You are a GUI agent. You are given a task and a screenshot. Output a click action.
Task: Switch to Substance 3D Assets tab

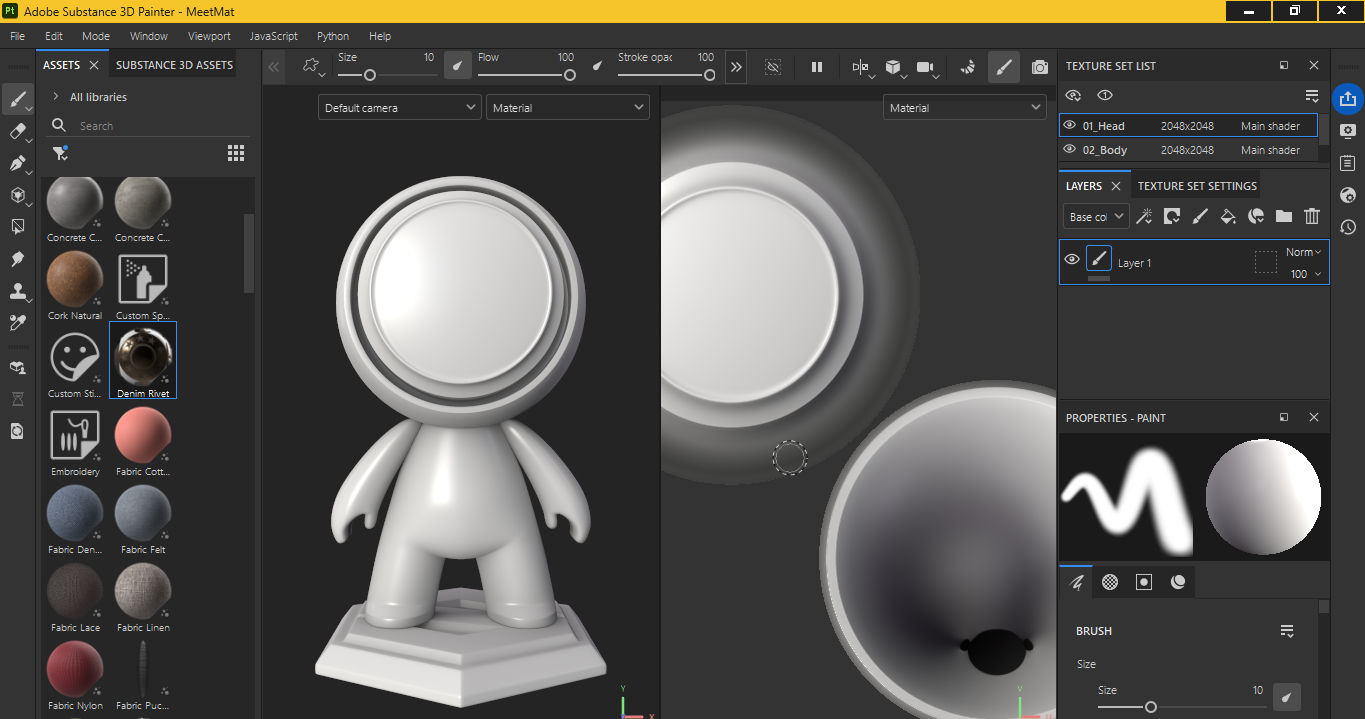[174, 65]
